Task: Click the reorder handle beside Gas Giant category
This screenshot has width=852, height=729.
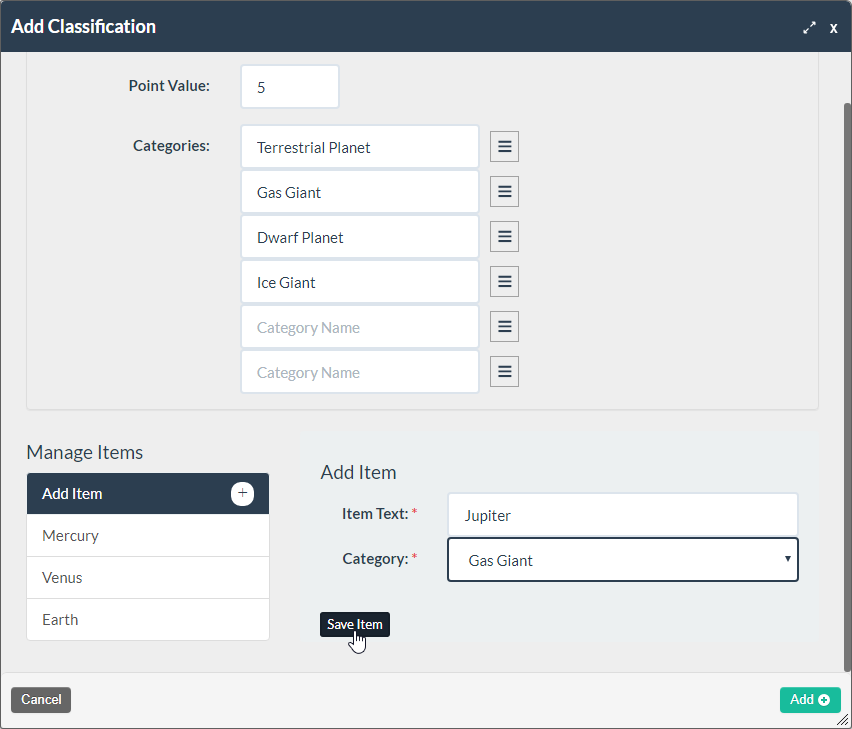Action: (x=504, y=192)
